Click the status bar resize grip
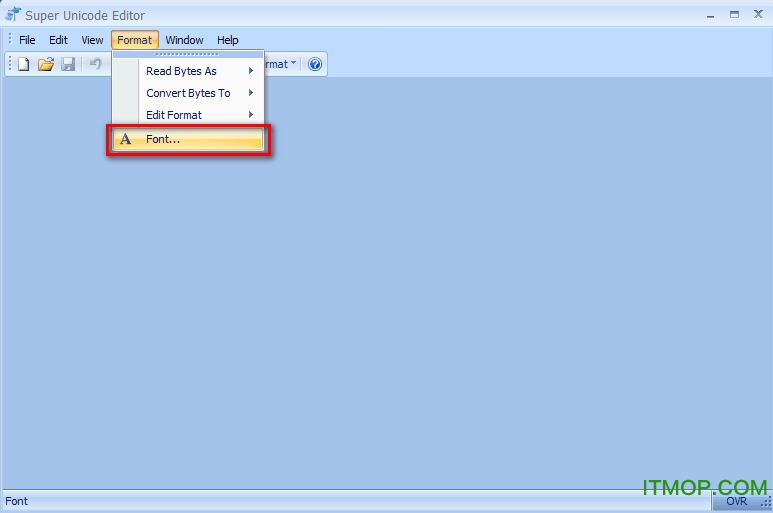 [767, 503]
